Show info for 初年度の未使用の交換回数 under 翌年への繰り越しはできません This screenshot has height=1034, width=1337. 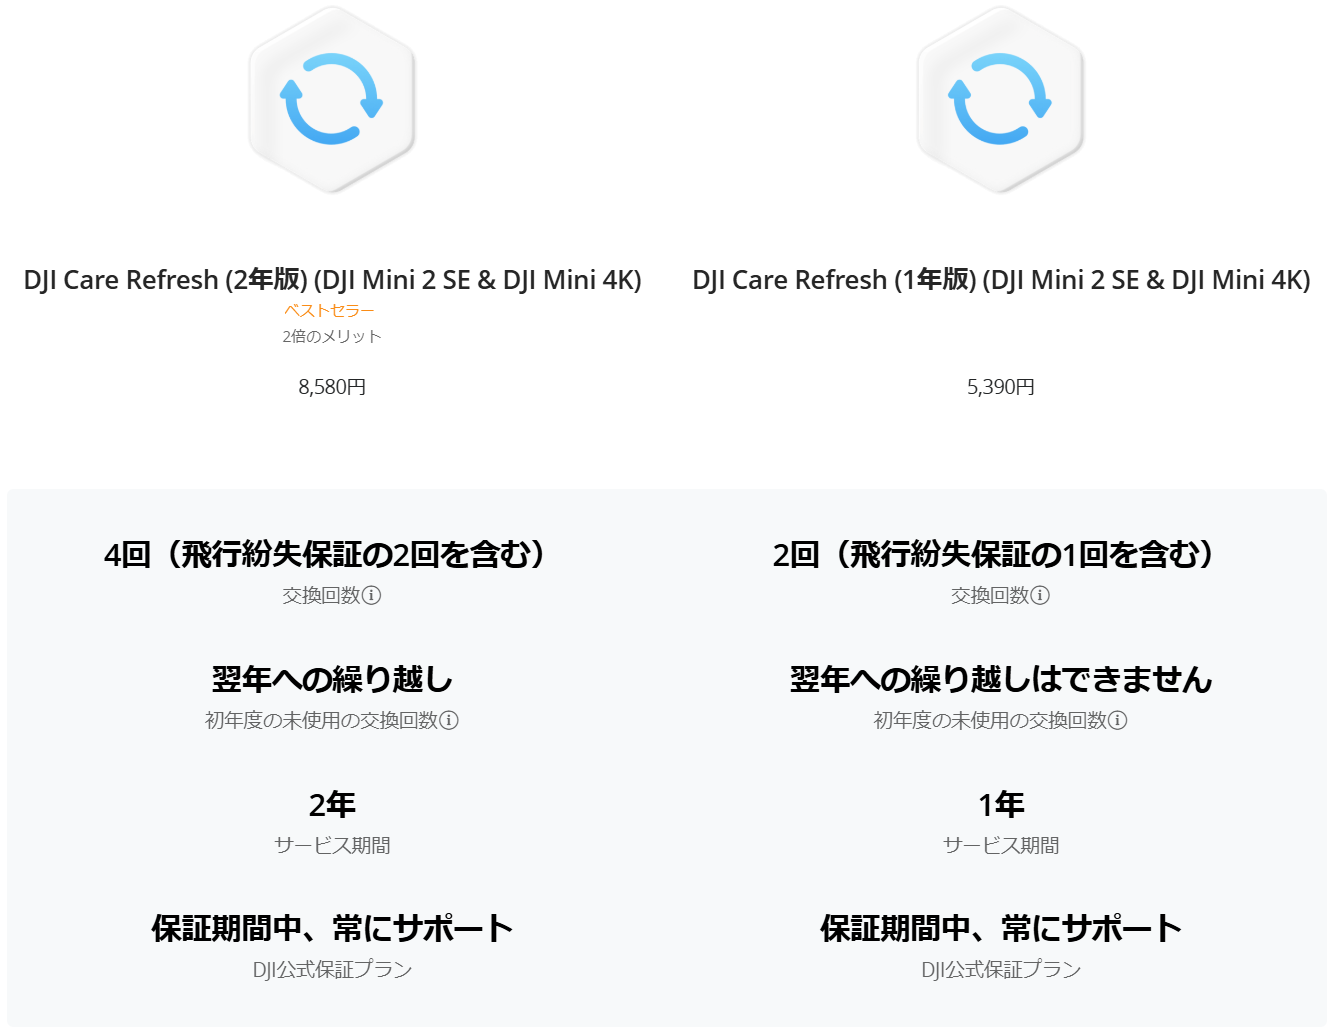click(x=1118, y=720)
